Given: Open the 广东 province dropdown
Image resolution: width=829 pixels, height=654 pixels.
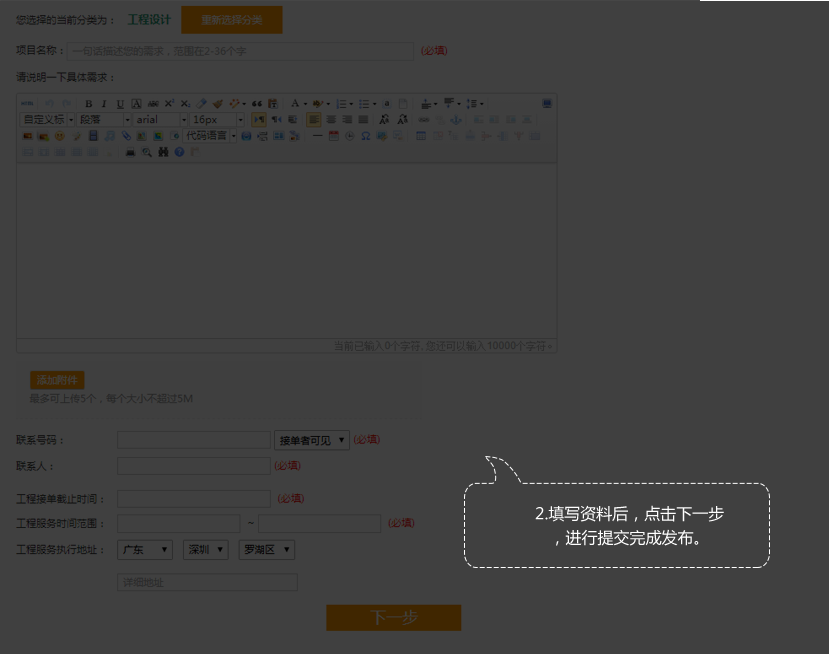Looking at the screenshot, I should click(145, 550).
